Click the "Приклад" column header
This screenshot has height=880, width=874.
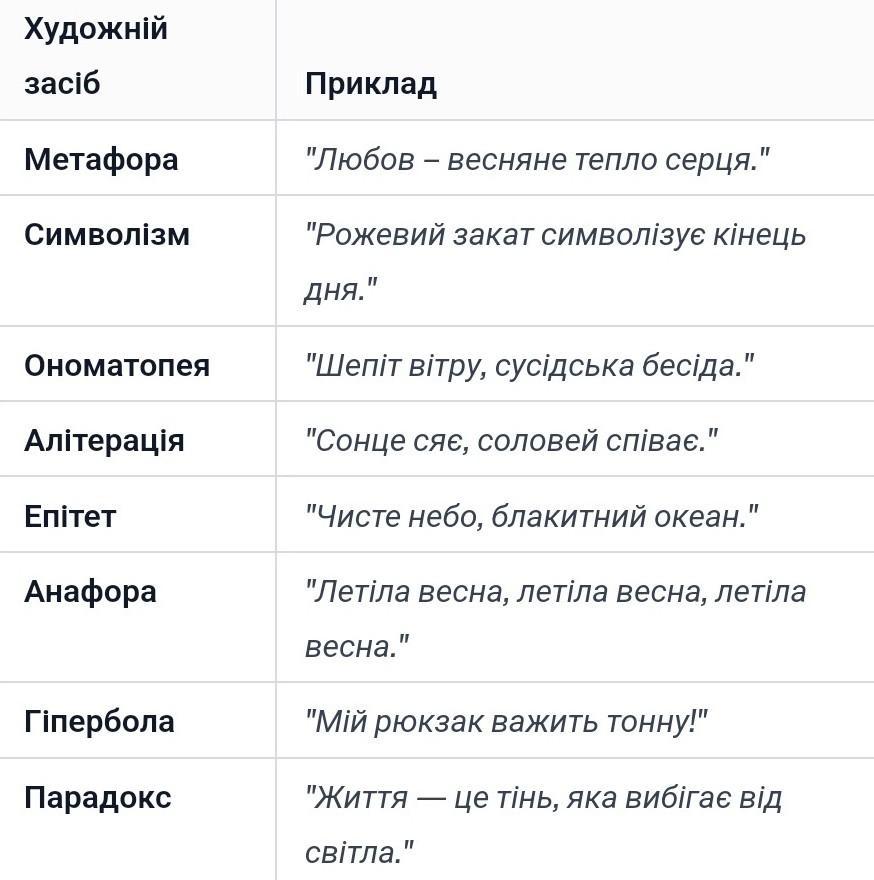[371, 84]
